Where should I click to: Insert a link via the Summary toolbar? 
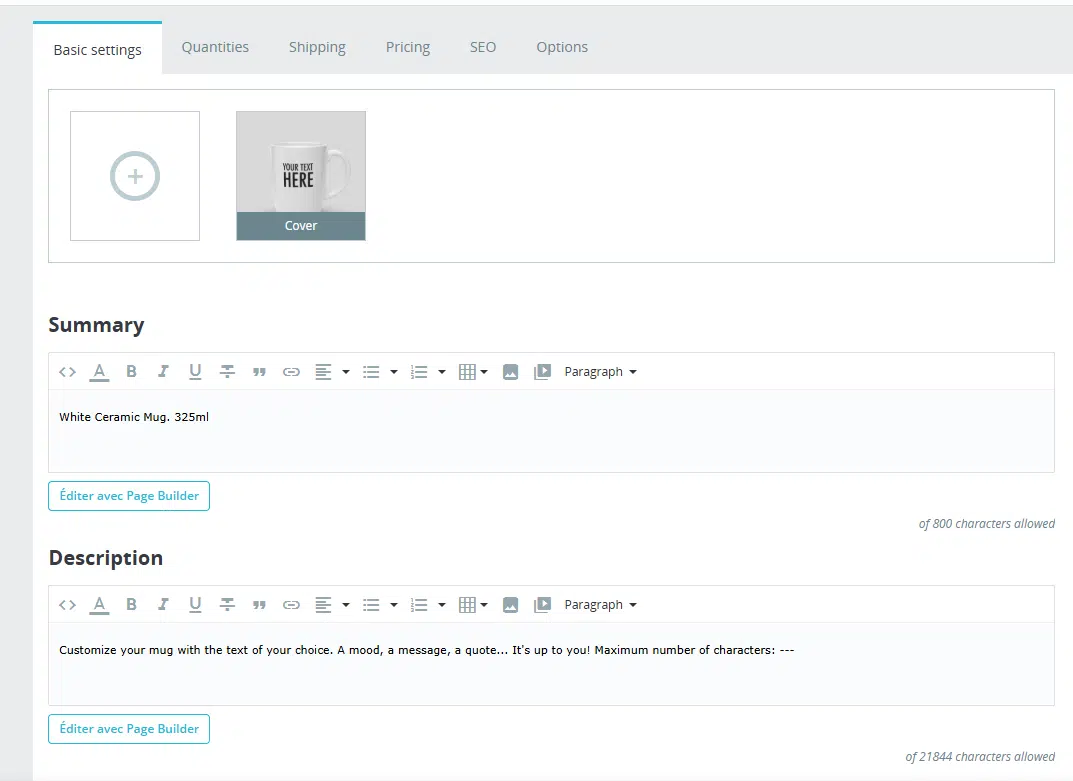(x=291, y=371)
